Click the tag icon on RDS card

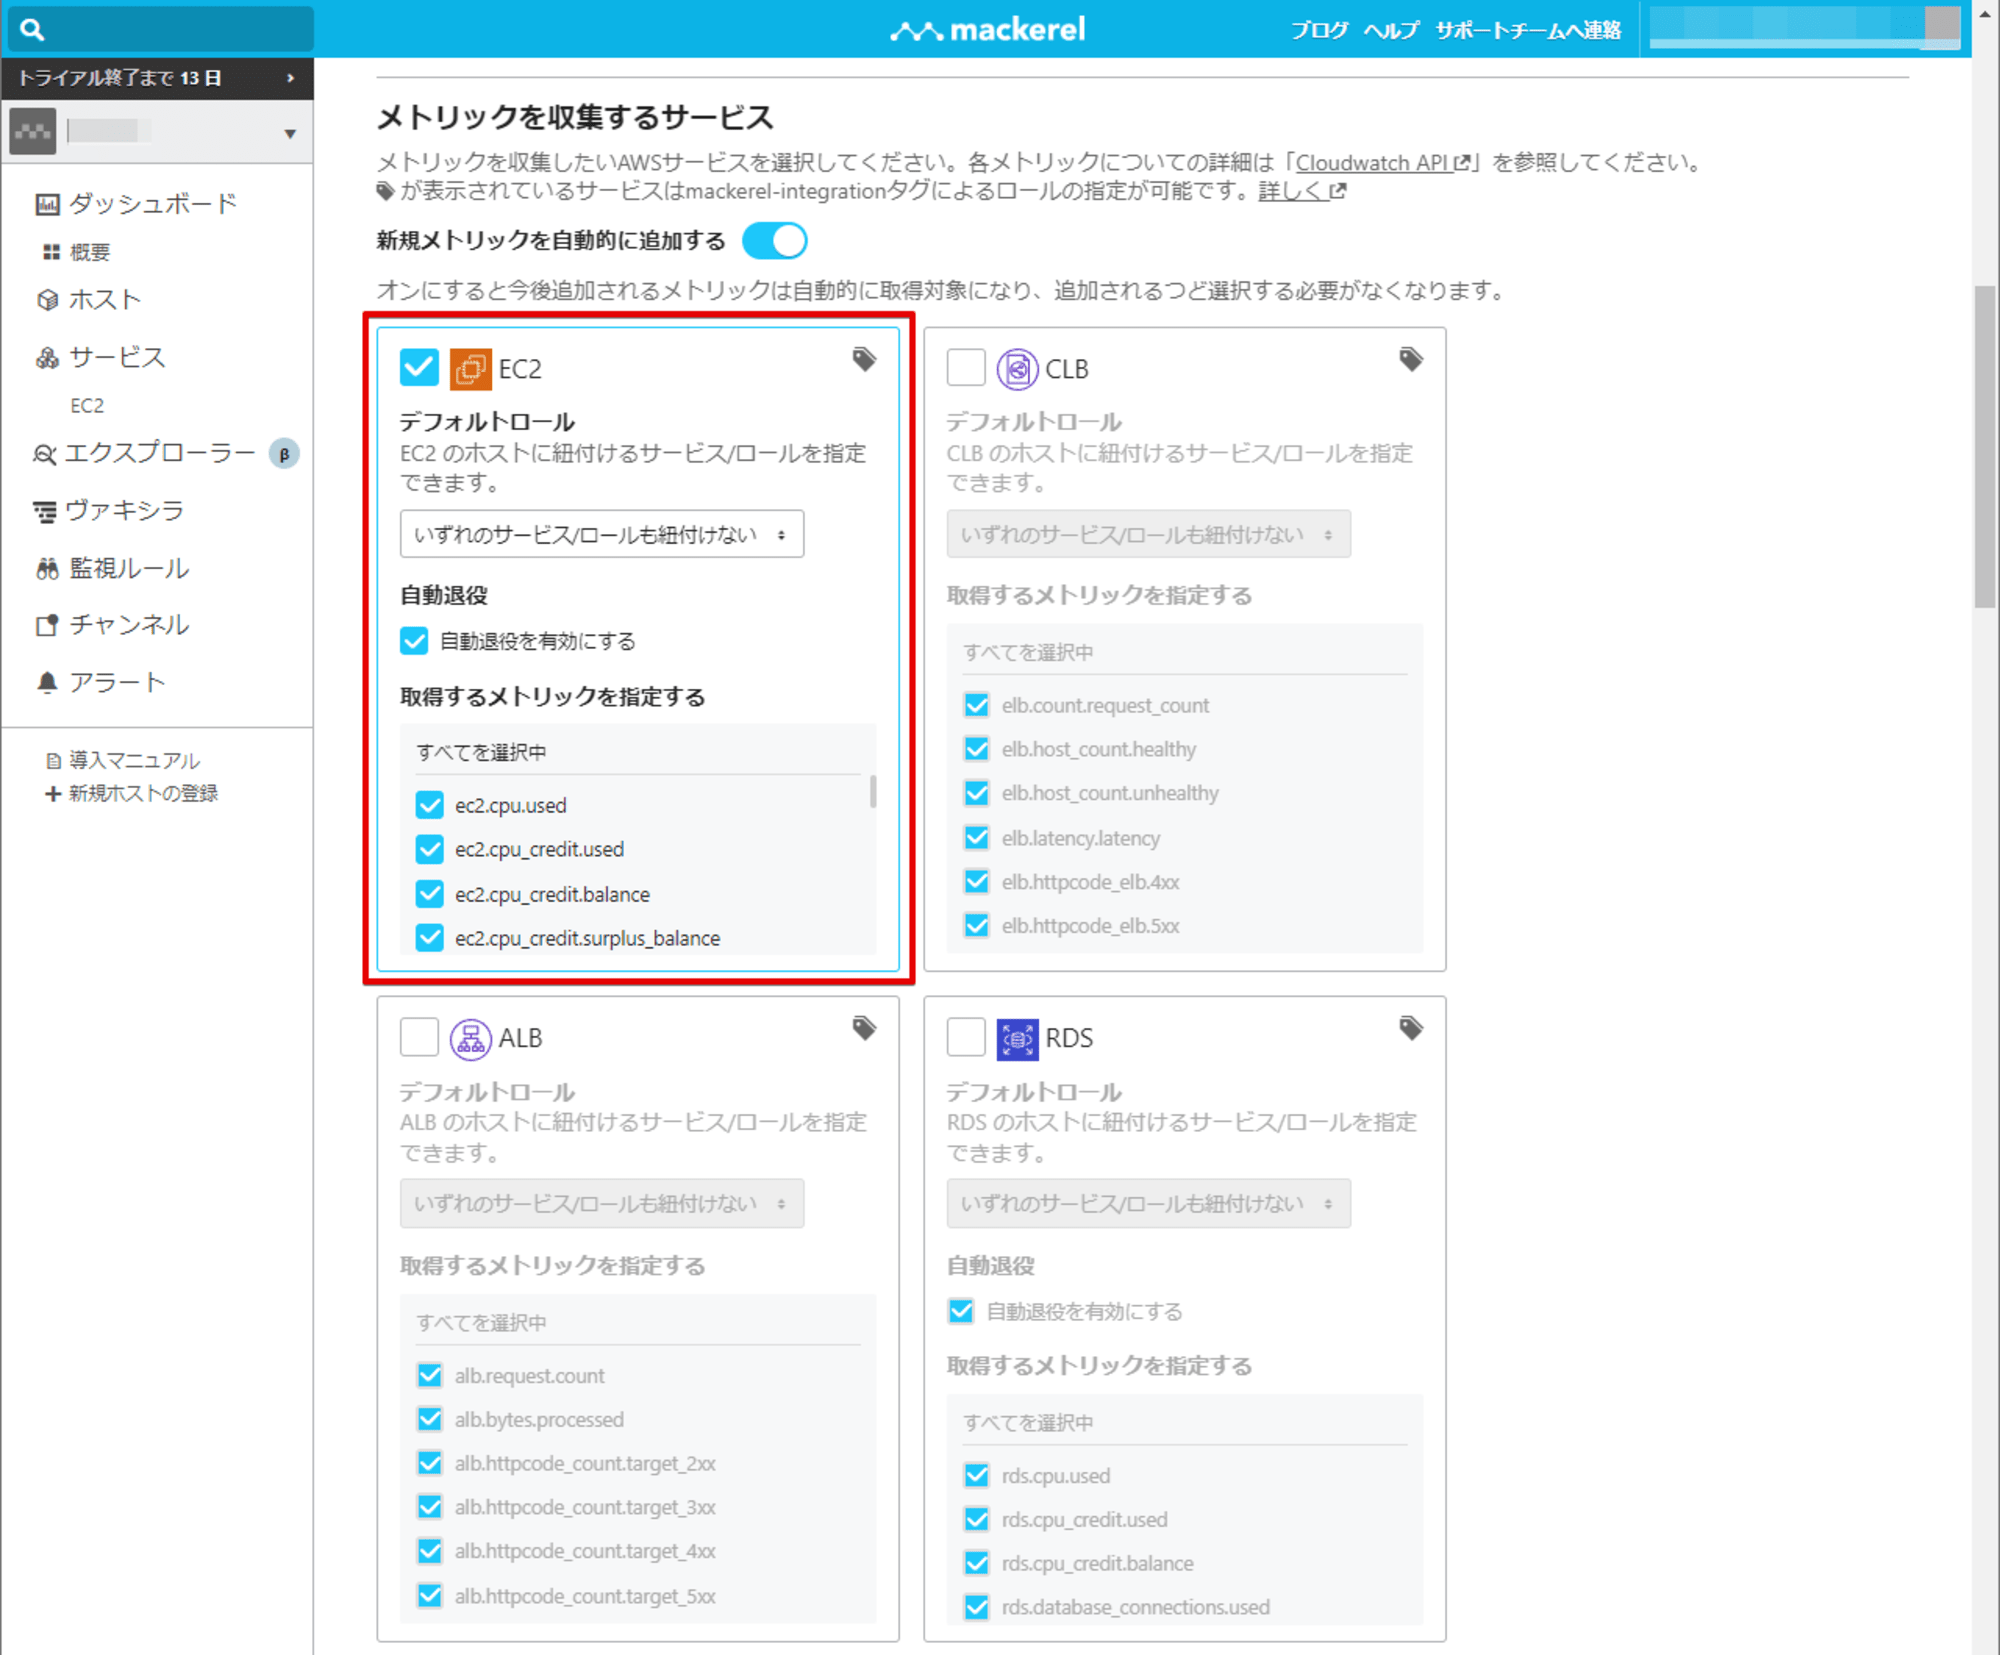[x=1411, y=1028]
